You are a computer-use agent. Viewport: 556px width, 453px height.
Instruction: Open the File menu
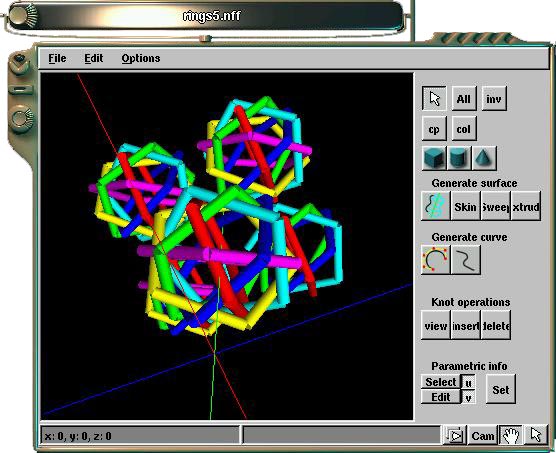(57, 58)
